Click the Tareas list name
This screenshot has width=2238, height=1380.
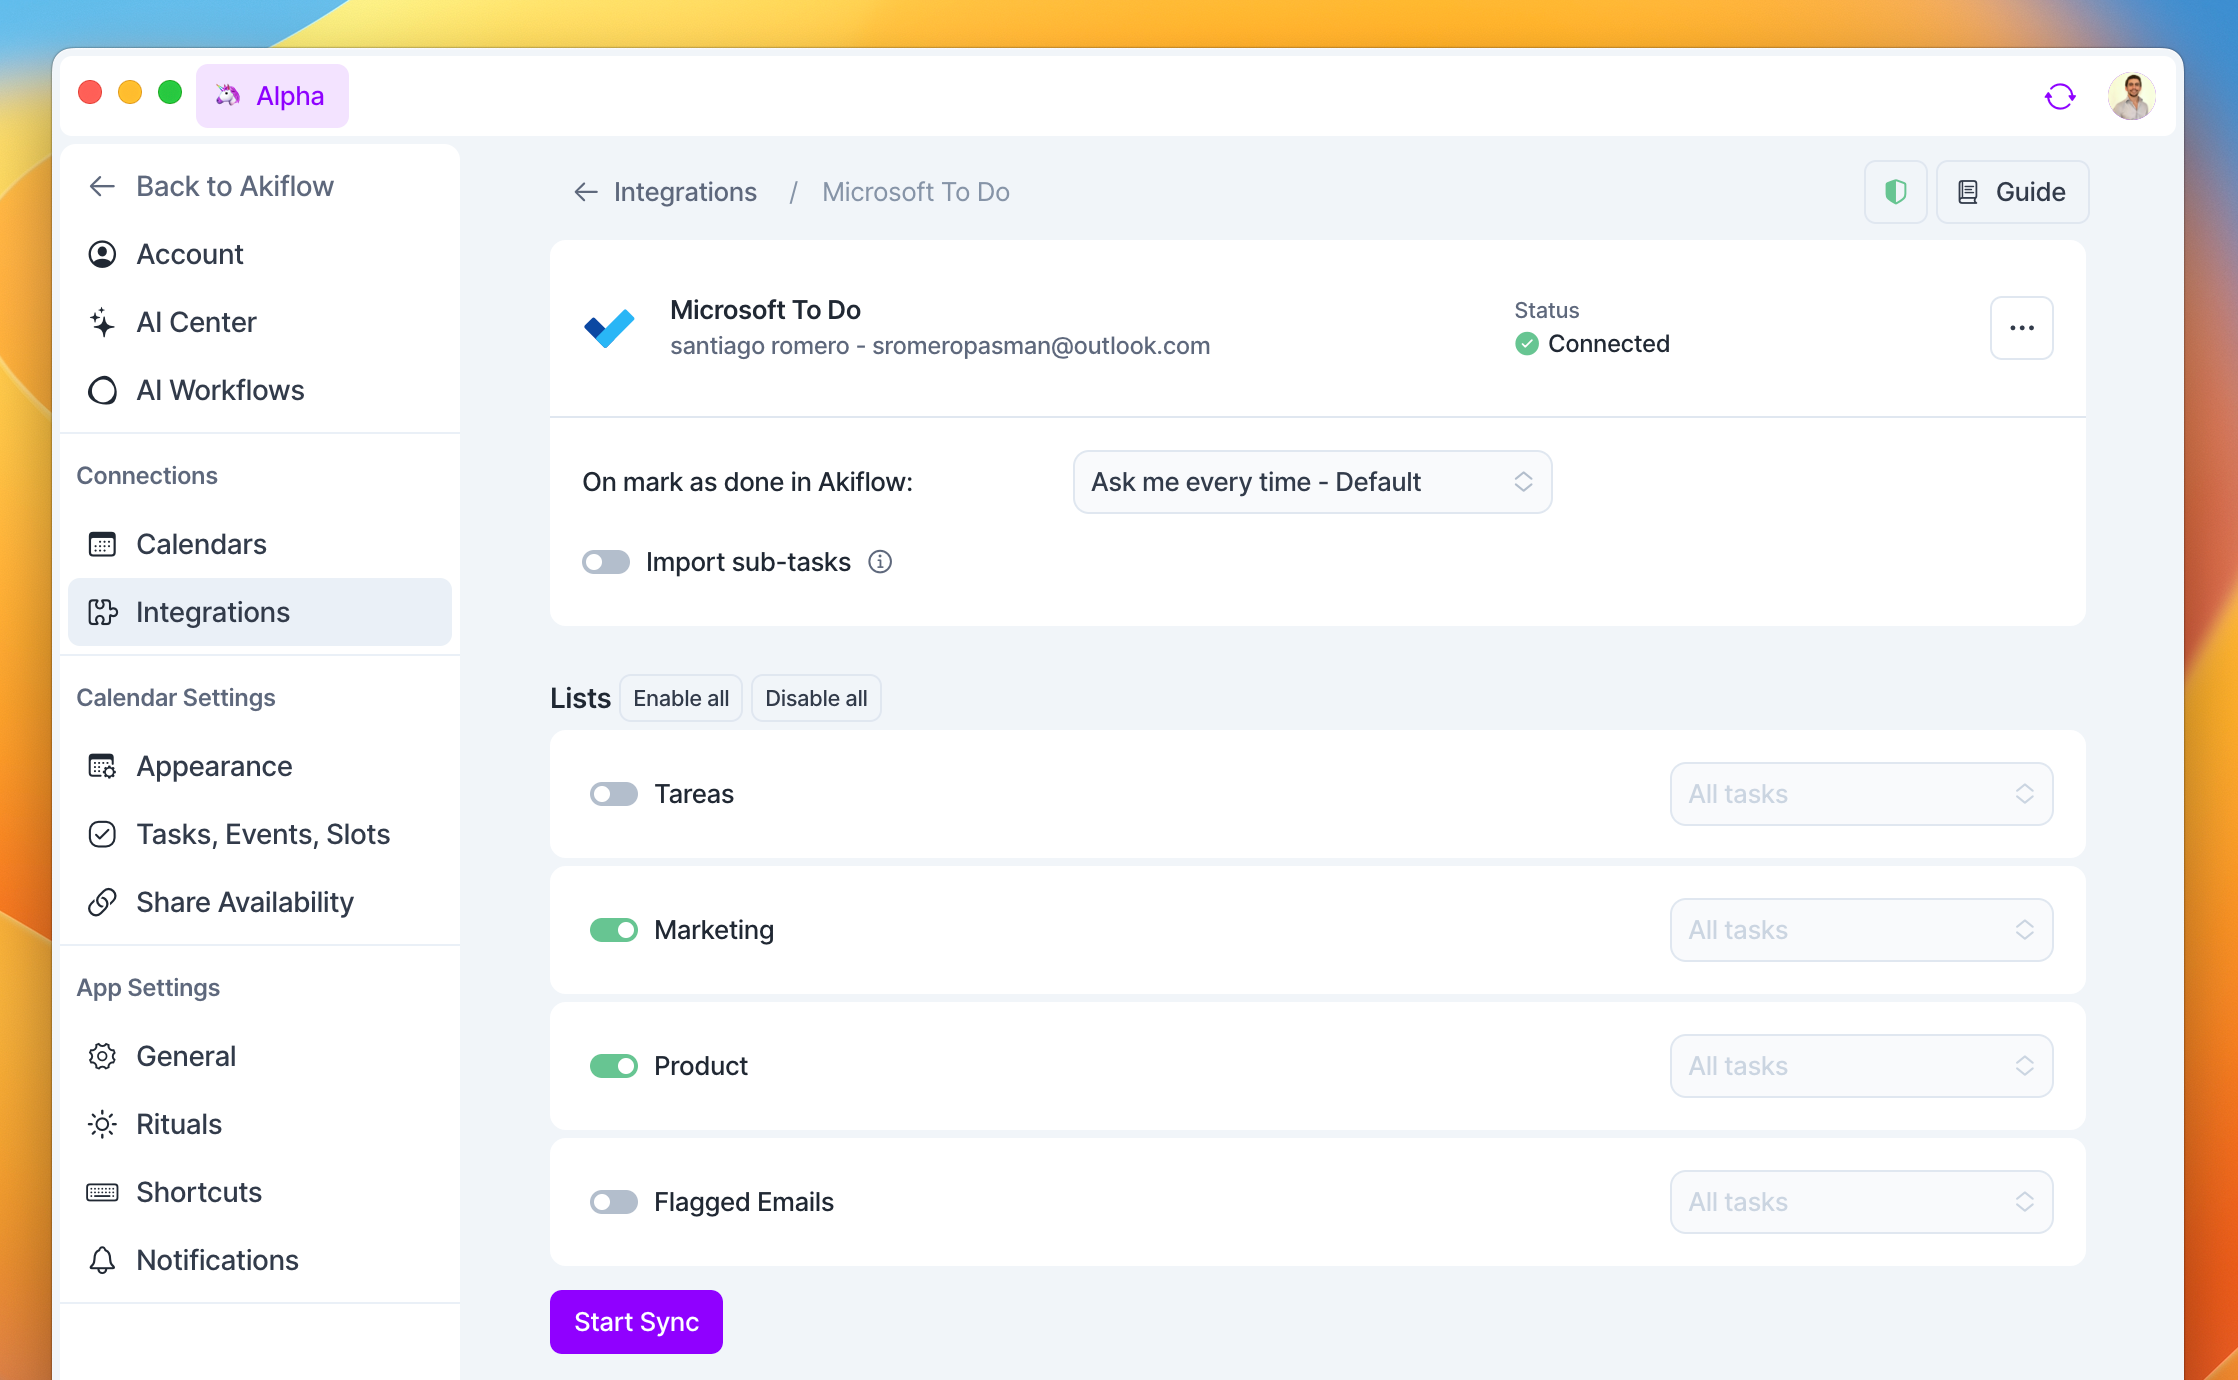coord(694,794)
